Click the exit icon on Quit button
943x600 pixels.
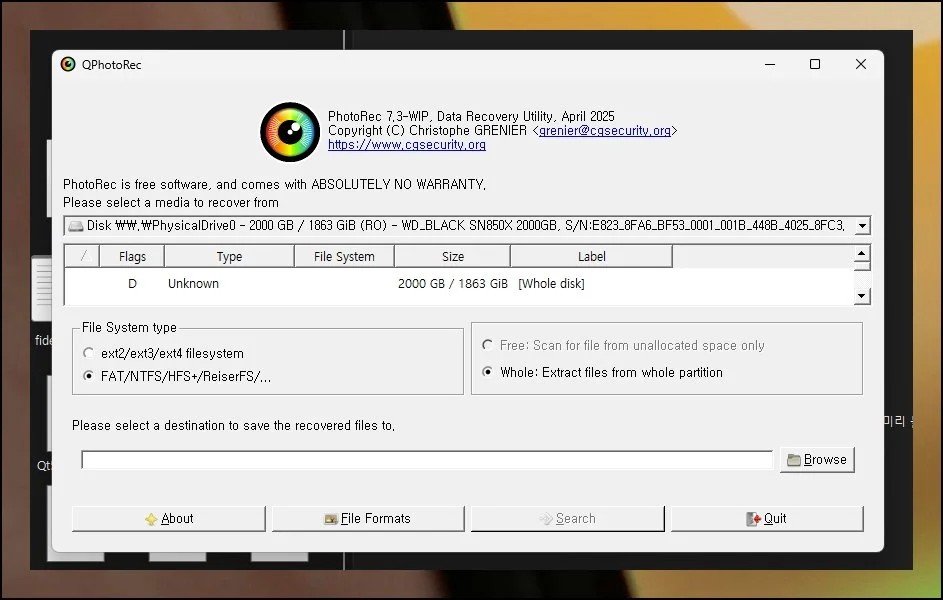(x=754, y=519)
